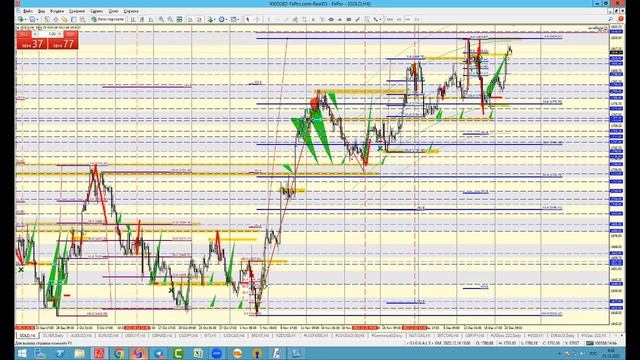Click the Zoom In magnifier icon

point(162,19)
